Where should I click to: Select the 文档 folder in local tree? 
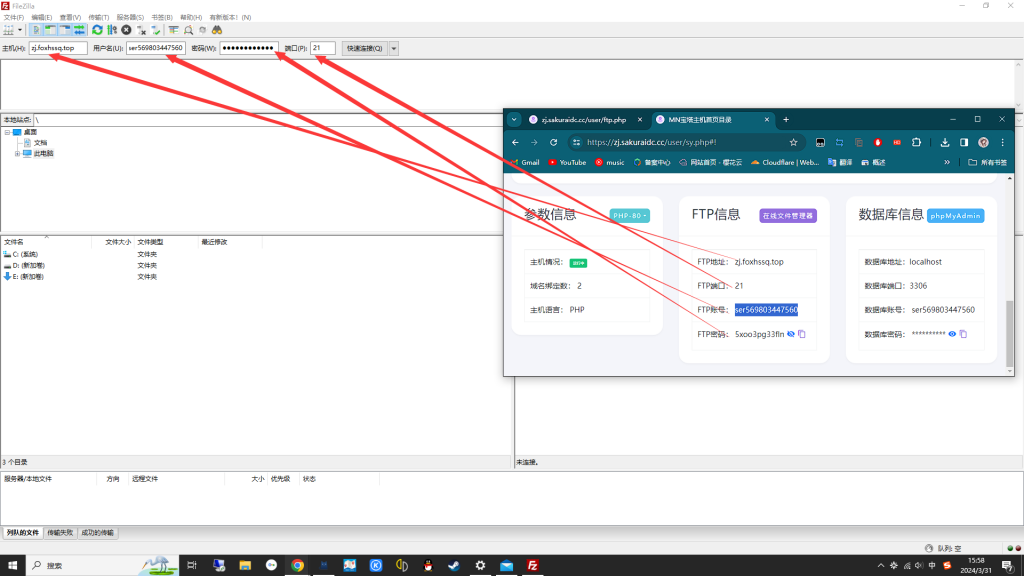[40, 143]
